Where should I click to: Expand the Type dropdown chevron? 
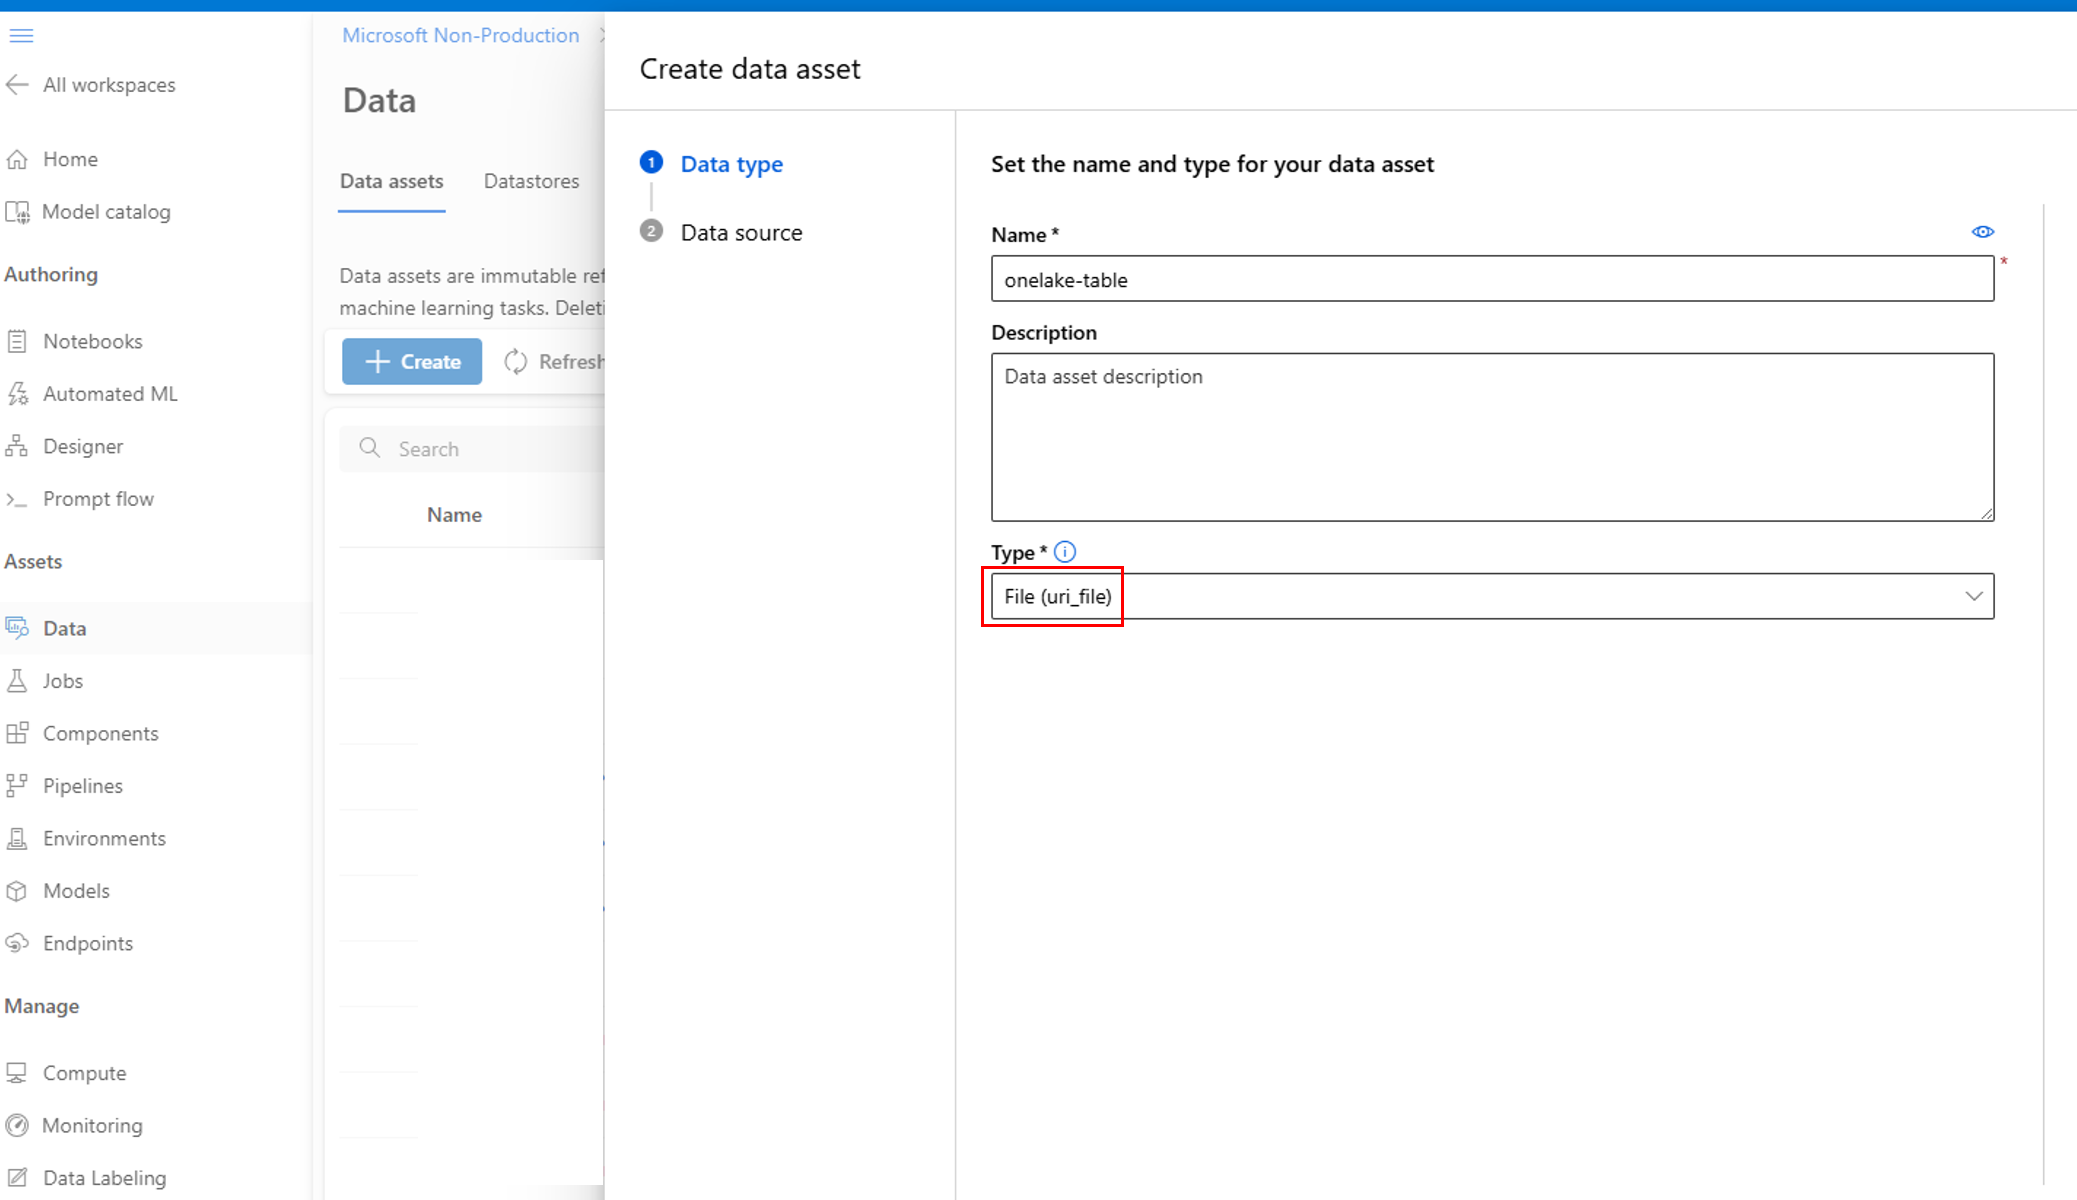tap(1973, 596)
